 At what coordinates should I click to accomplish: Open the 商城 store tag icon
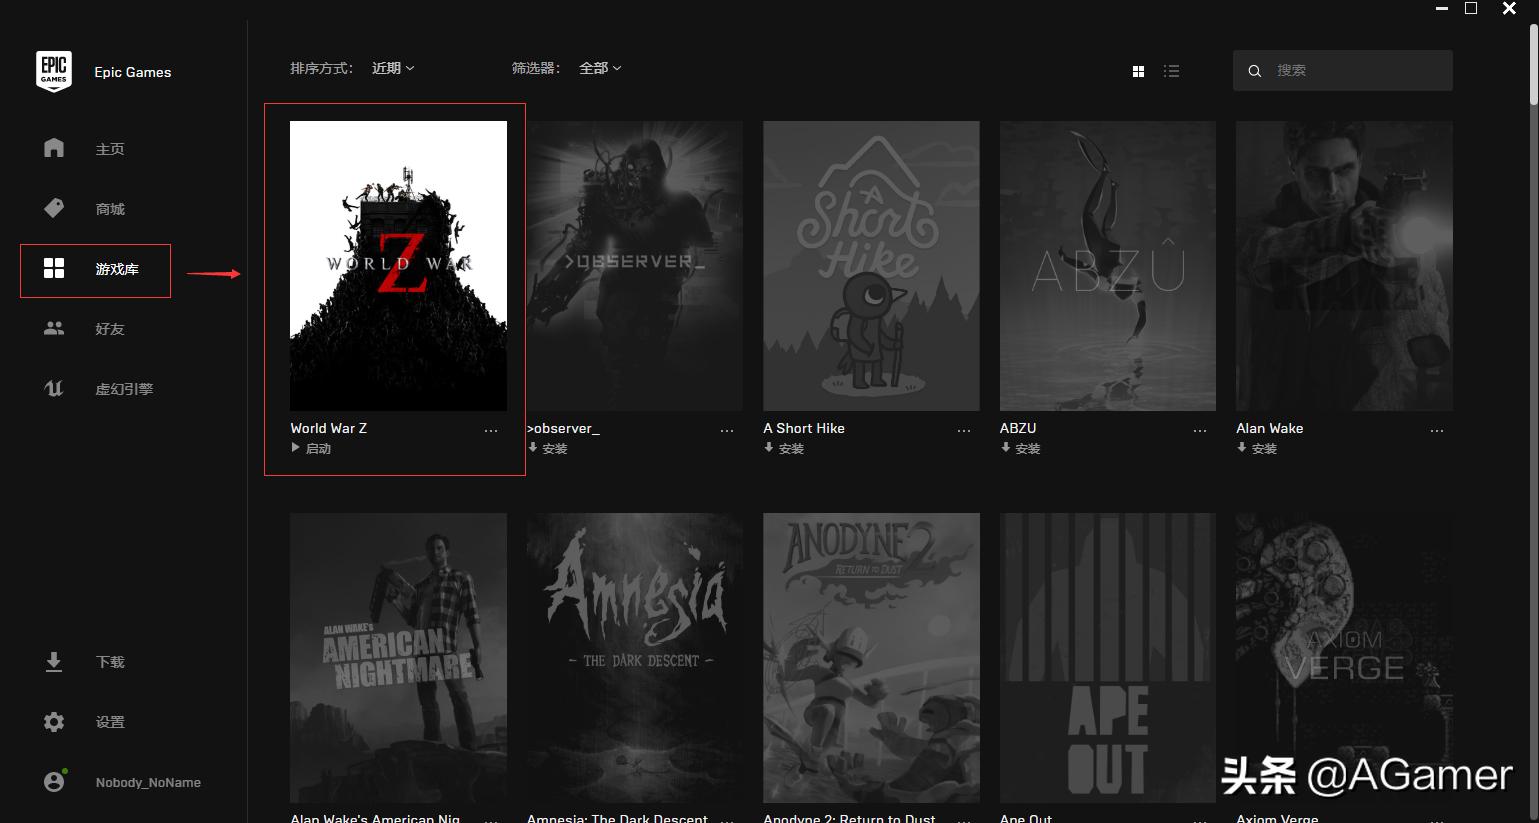tap(54, 208)
